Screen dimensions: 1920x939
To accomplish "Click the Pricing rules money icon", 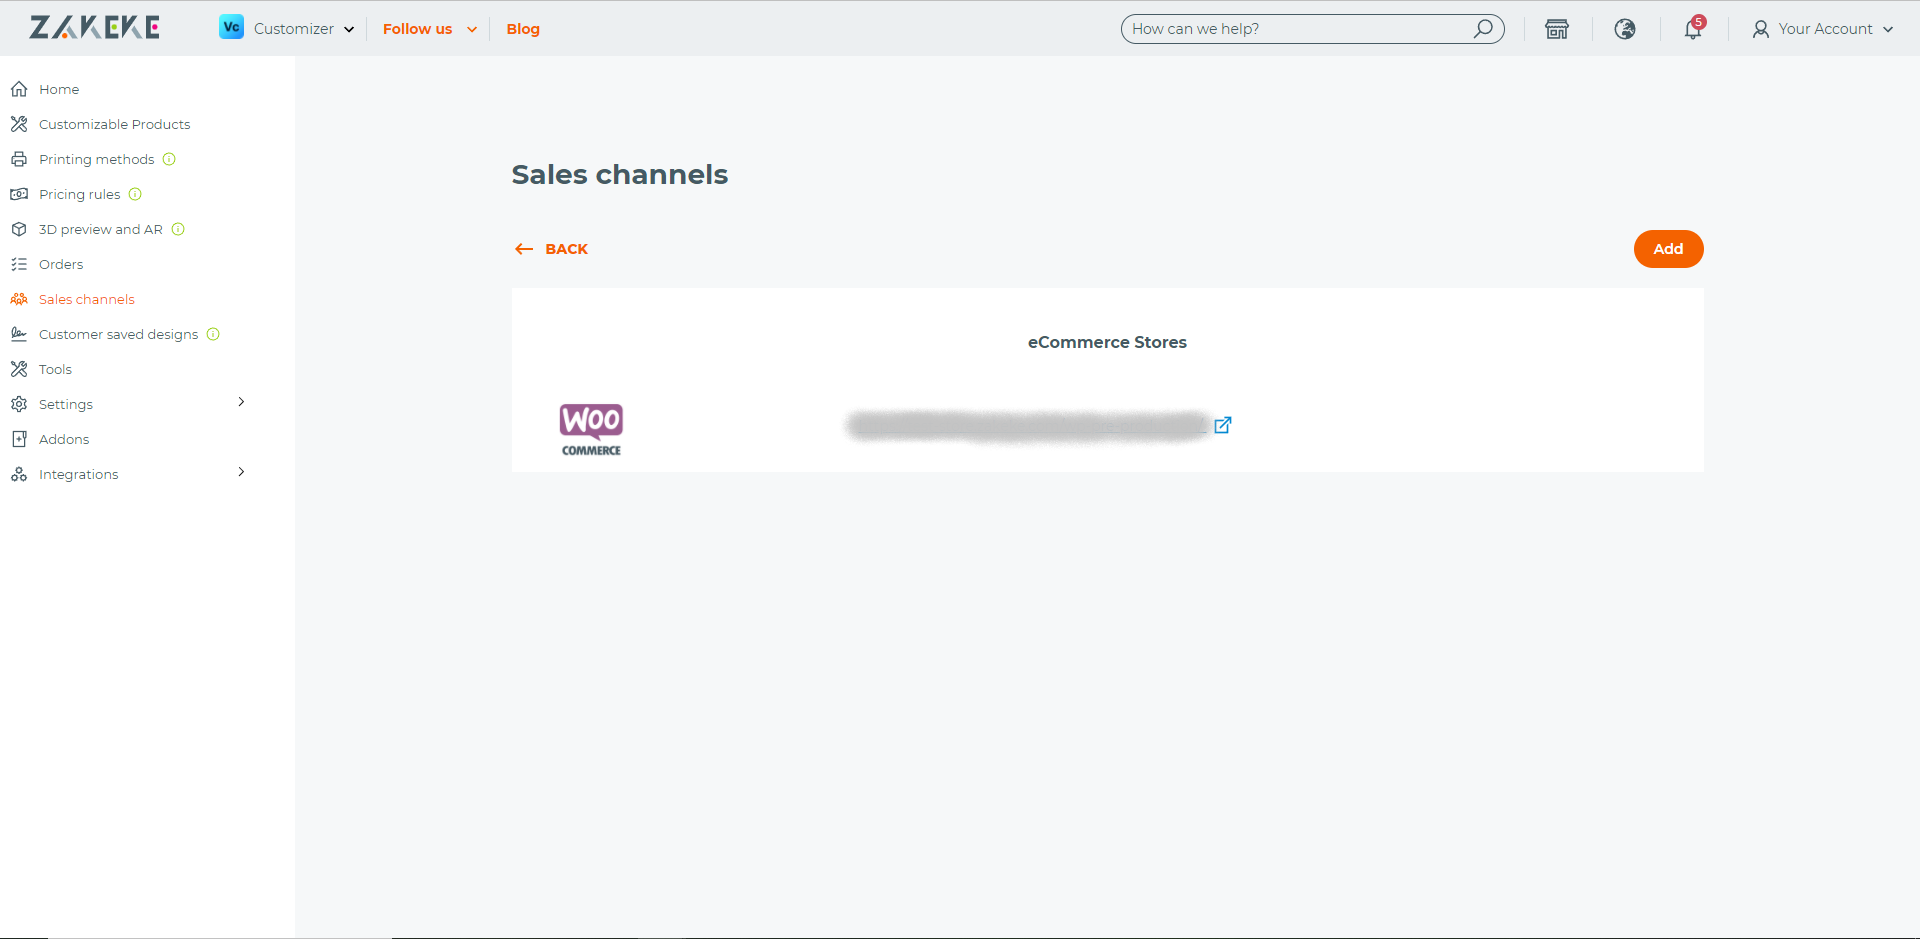I will pos(19,194).
